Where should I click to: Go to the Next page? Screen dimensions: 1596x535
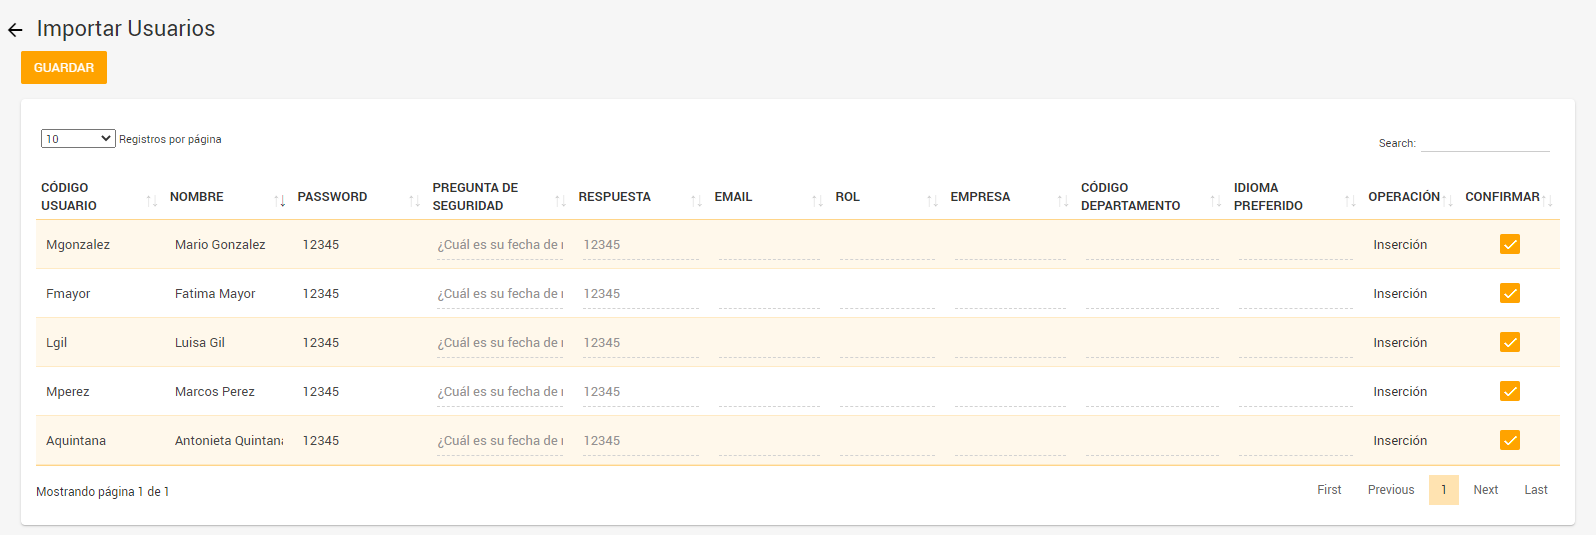(x=1486, y=490)
